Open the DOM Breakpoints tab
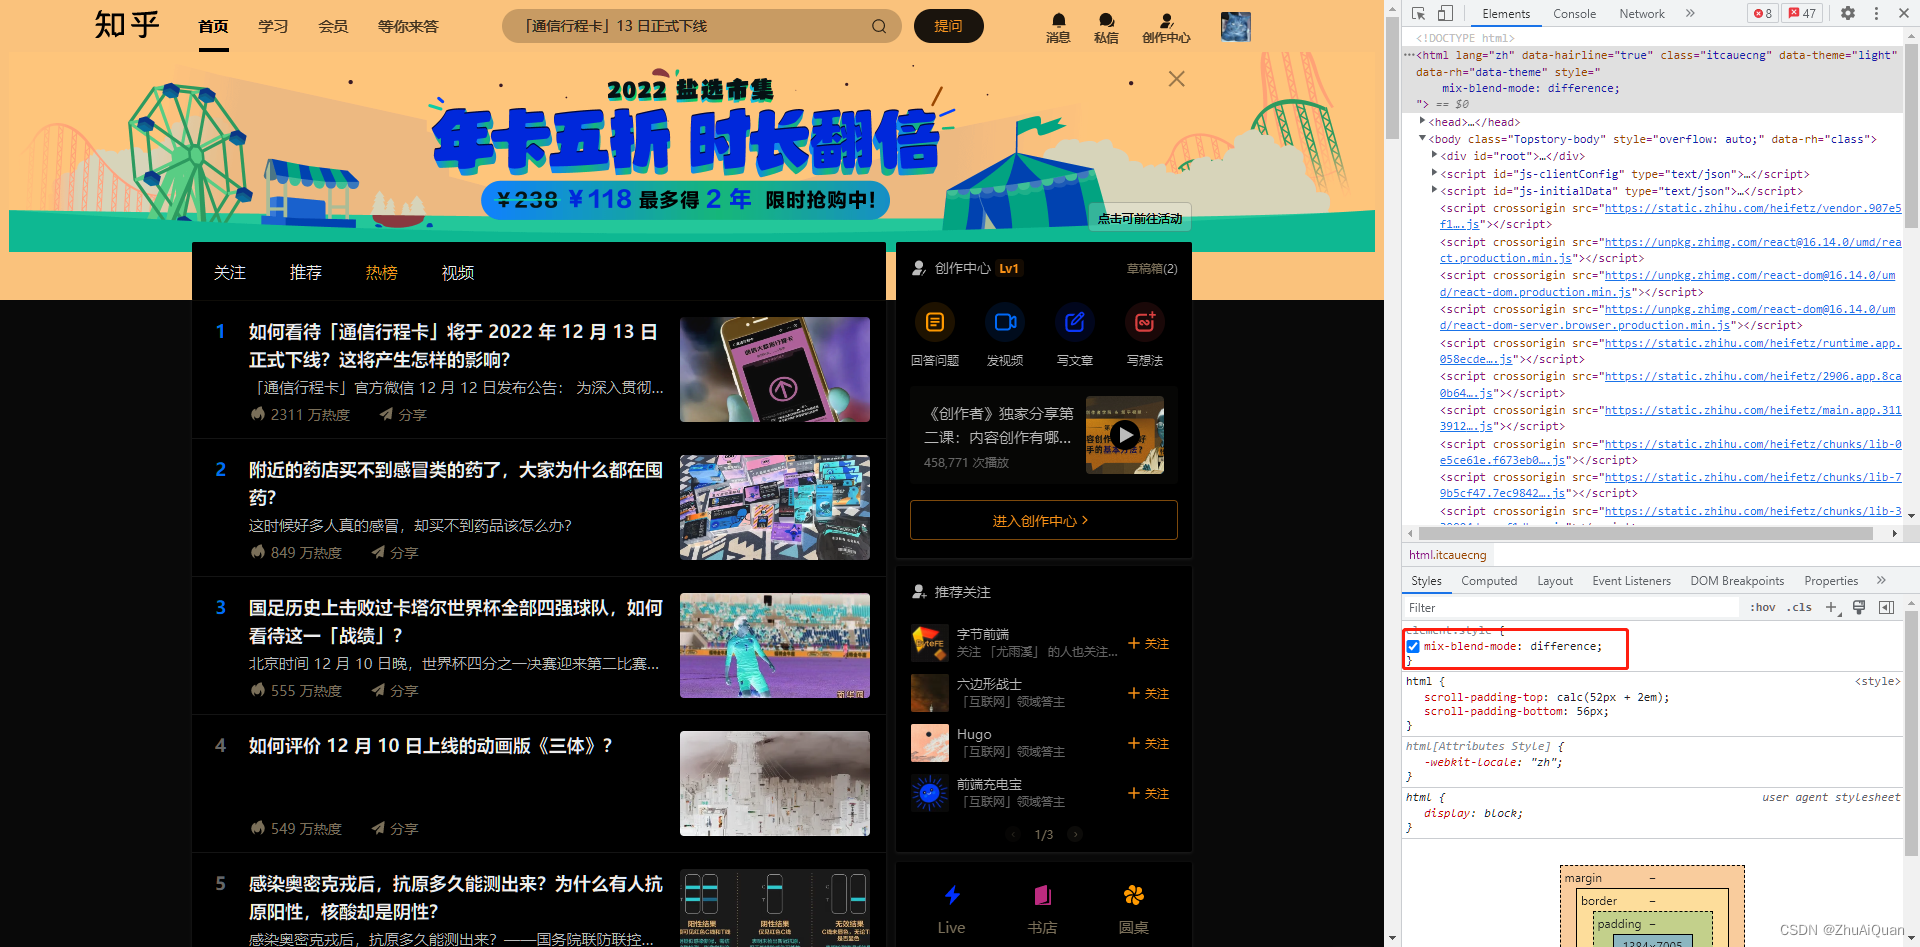 [1737, 581]
